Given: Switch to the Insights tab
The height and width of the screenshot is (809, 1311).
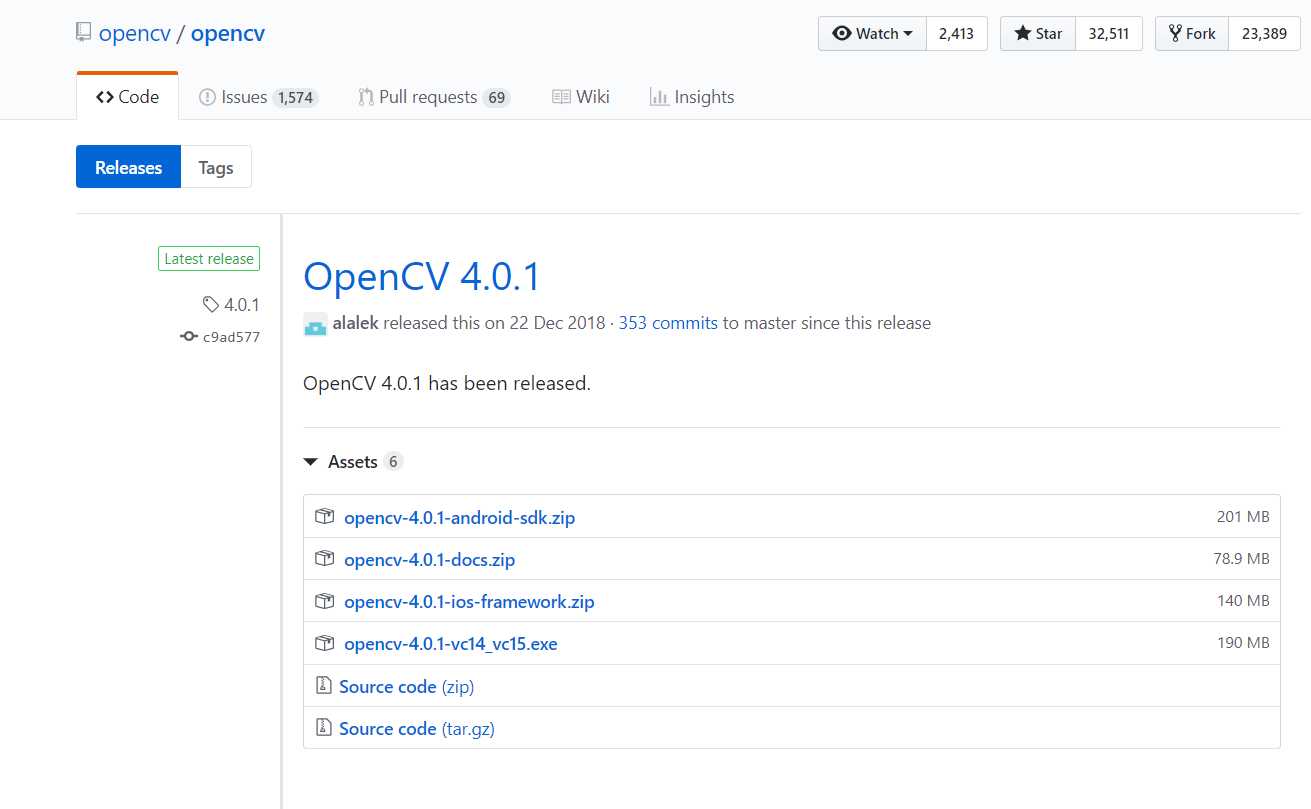Looking at the screenshot, I should coord(692,97).
